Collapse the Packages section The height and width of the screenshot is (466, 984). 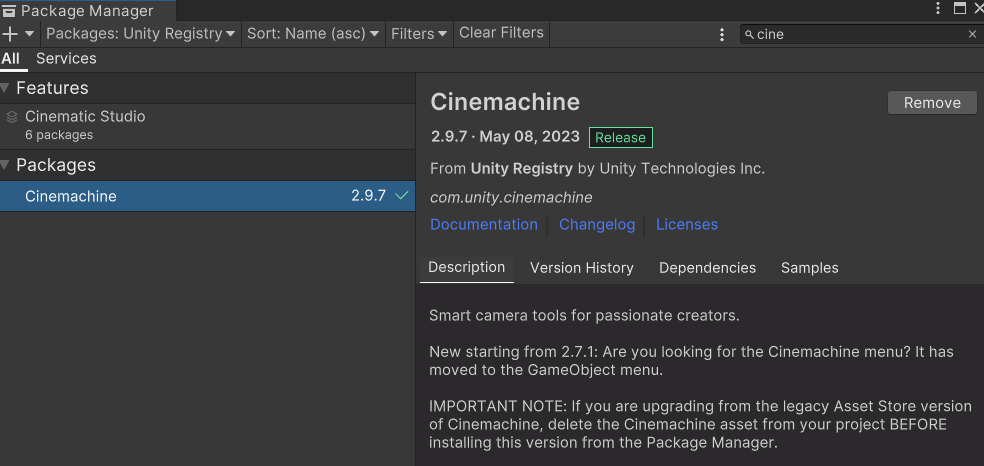6,165
